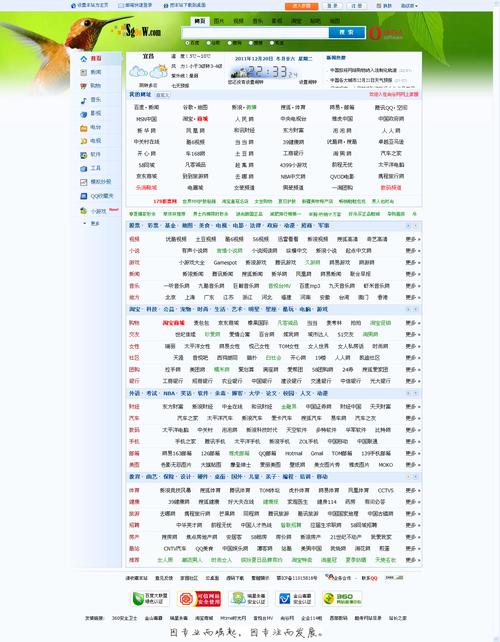Select the 搜狗 search engine radio button
Image resolution: width=500 pixels, height=642 pixels.
pos(230,43)
